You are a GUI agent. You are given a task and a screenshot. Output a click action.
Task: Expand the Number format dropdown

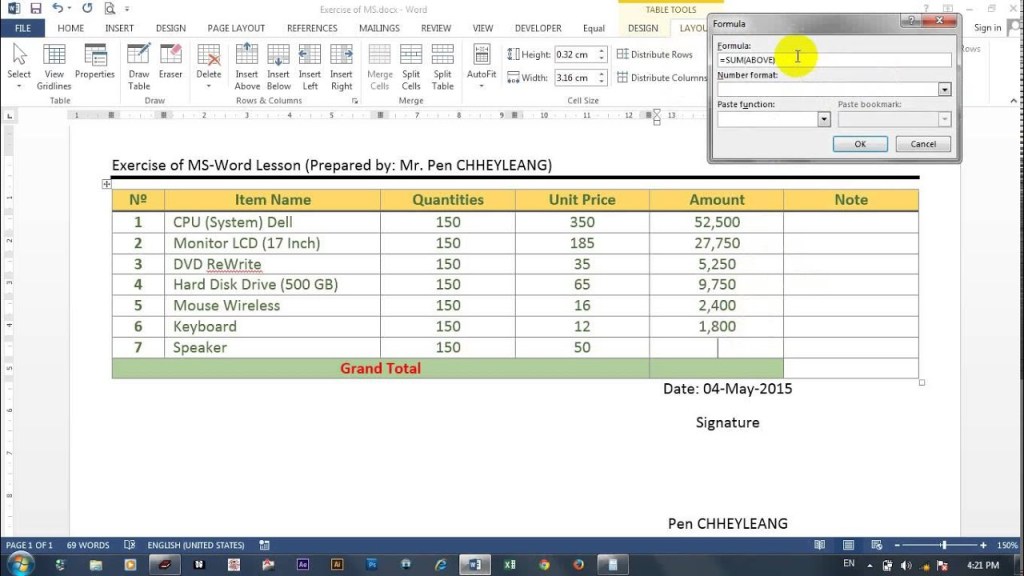click(943, 90)
